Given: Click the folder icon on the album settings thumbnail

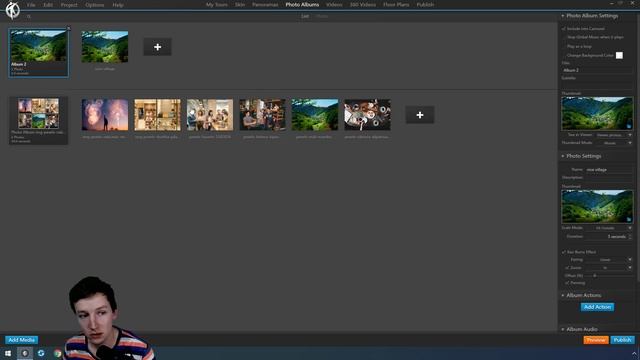Looking at the screenshot, I should point(629,127).
